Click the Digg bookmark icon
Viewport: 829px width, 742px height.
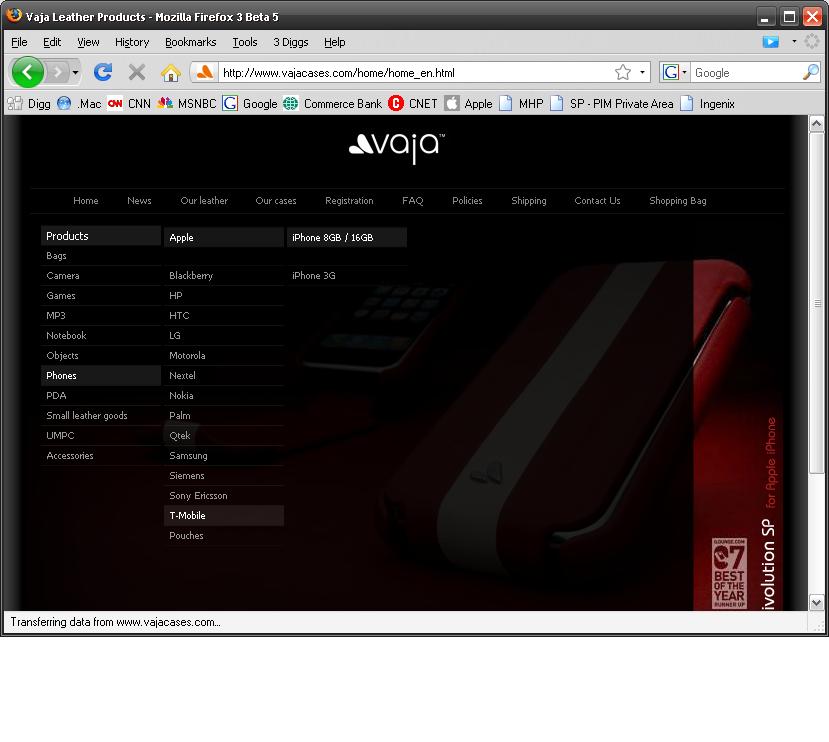(x=15, y=104)
